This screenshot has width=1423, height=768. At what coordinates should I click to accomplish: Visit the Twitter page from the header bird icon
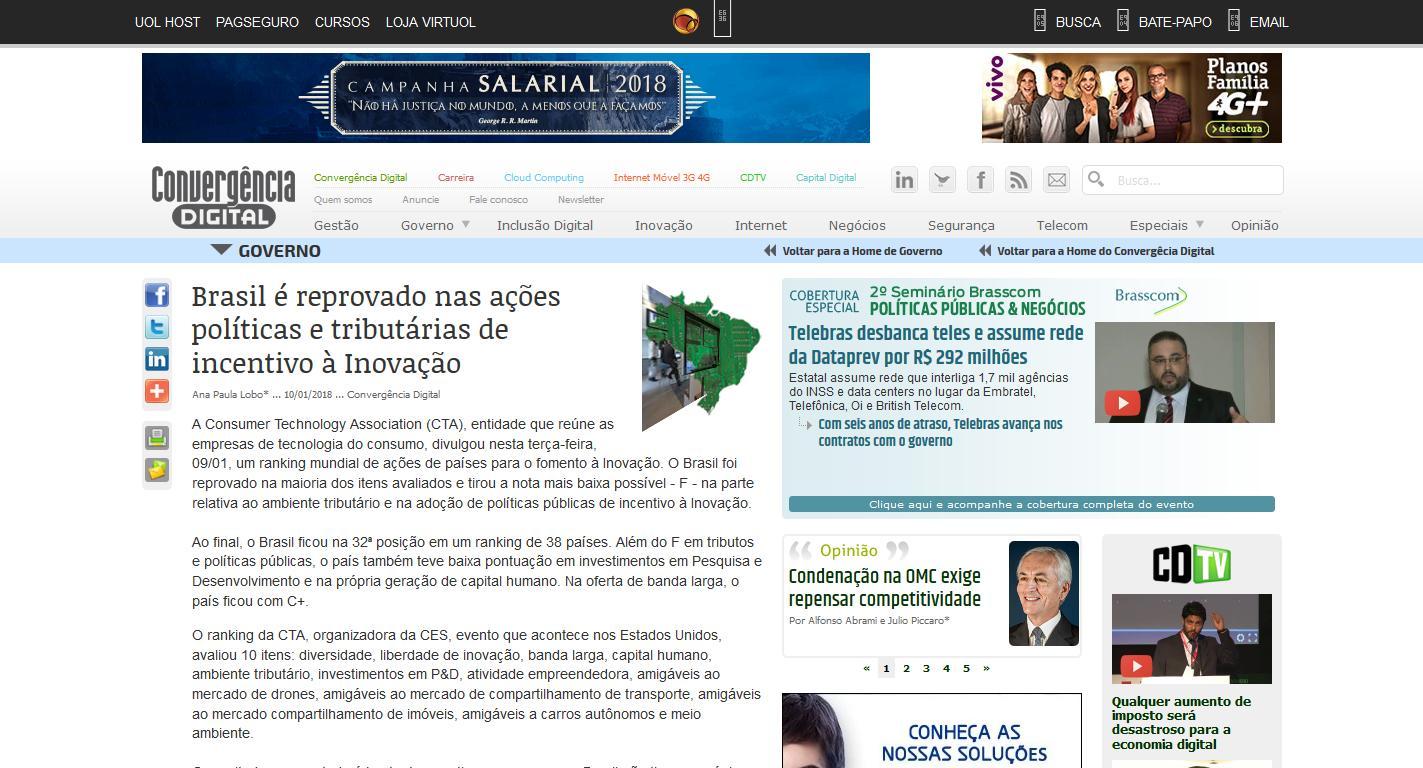click(x=942, y=180)
